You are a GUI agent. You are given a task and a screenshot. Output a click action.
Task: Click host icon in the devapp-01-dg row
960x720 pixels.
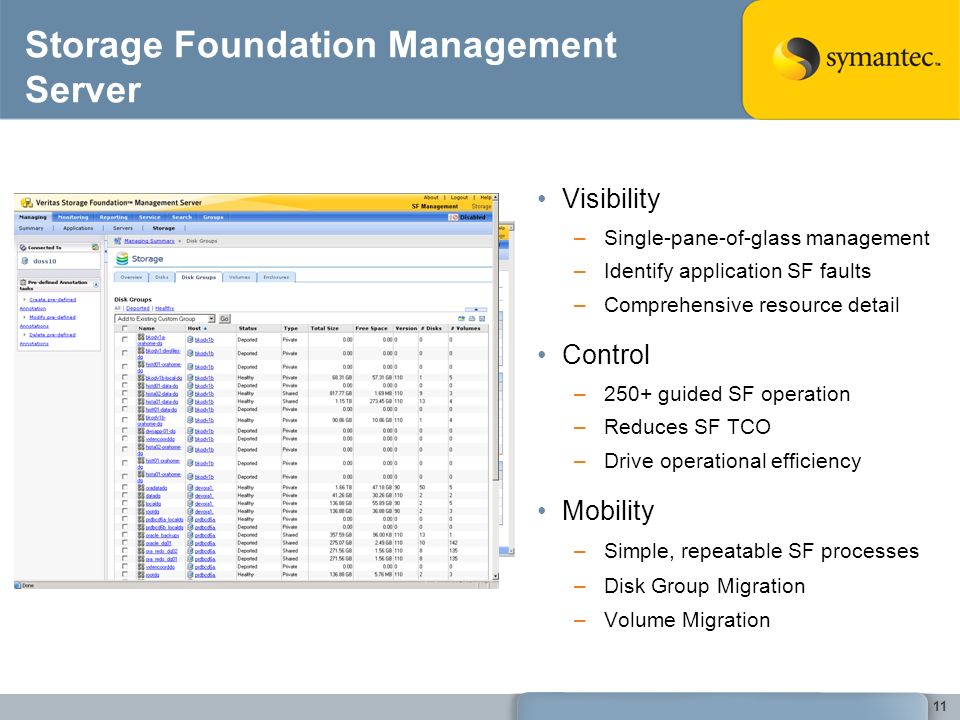click(x=190, y=431)
